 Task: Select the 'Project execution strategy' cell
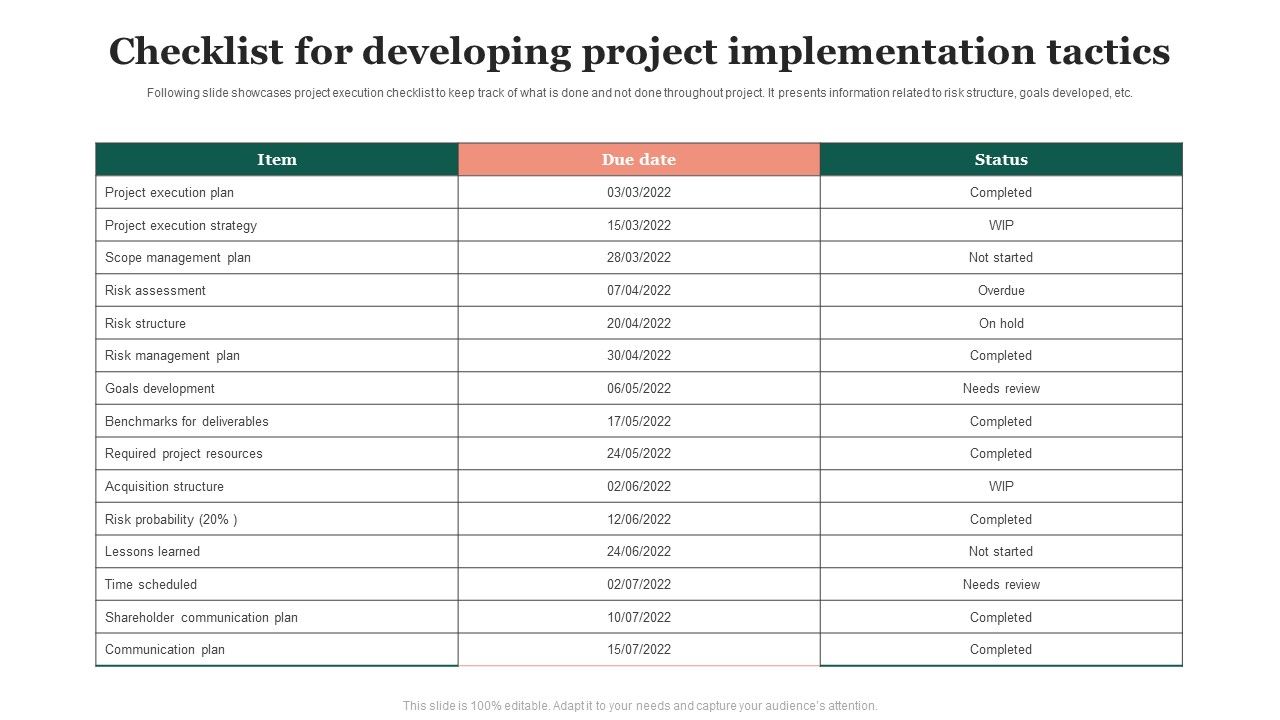click(277, 225)
